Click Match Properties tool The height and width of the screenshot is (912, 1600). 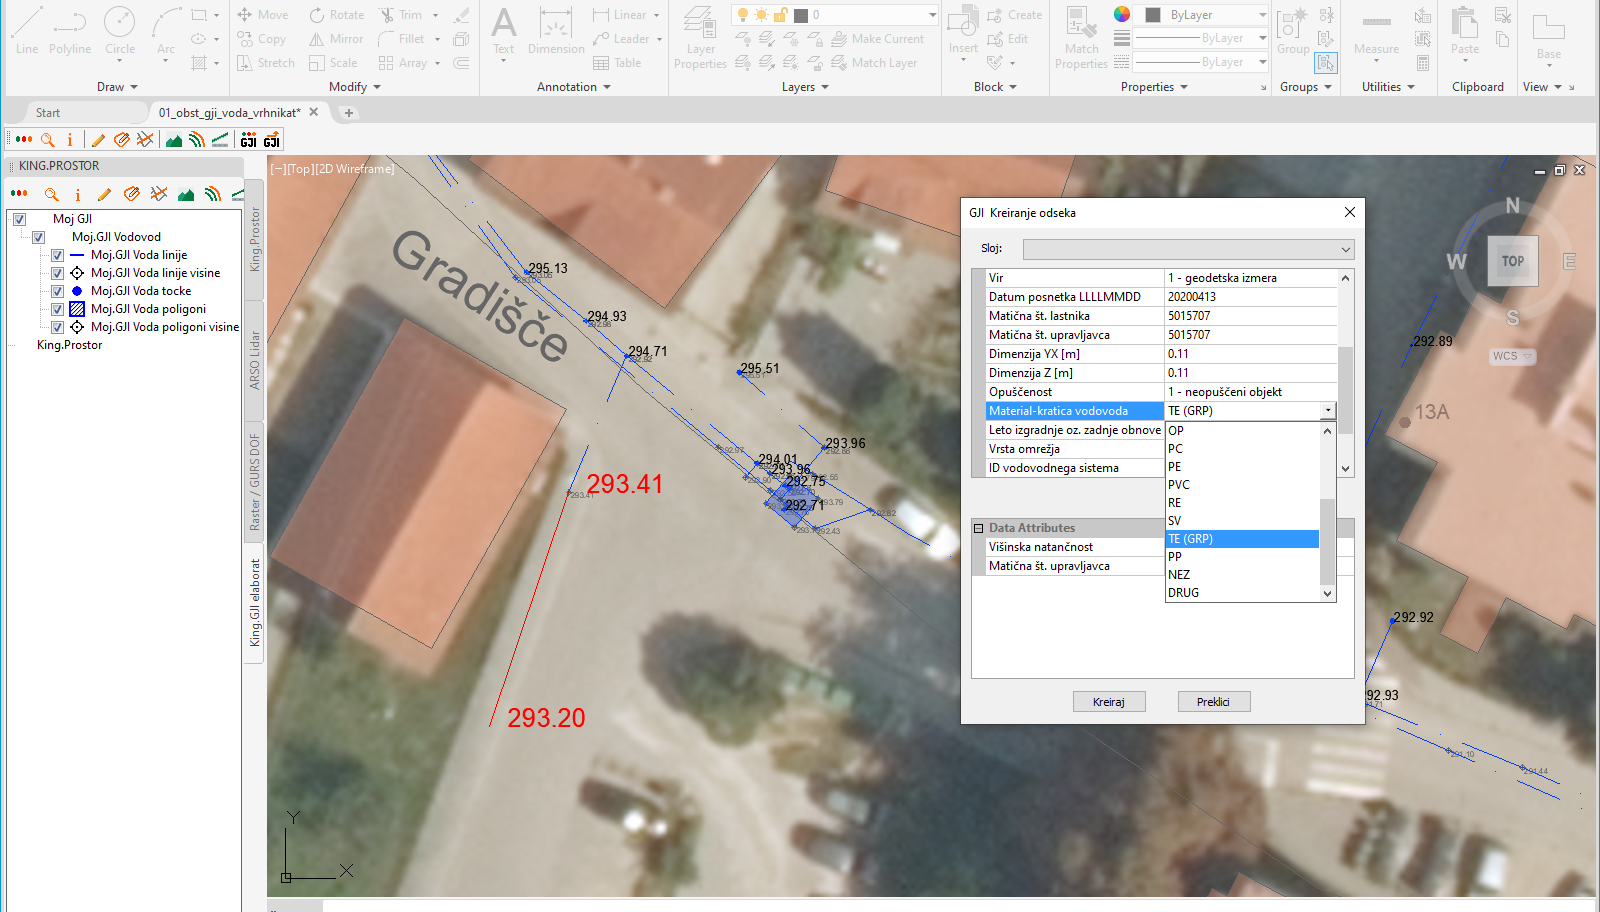(x=1081, y=38)
